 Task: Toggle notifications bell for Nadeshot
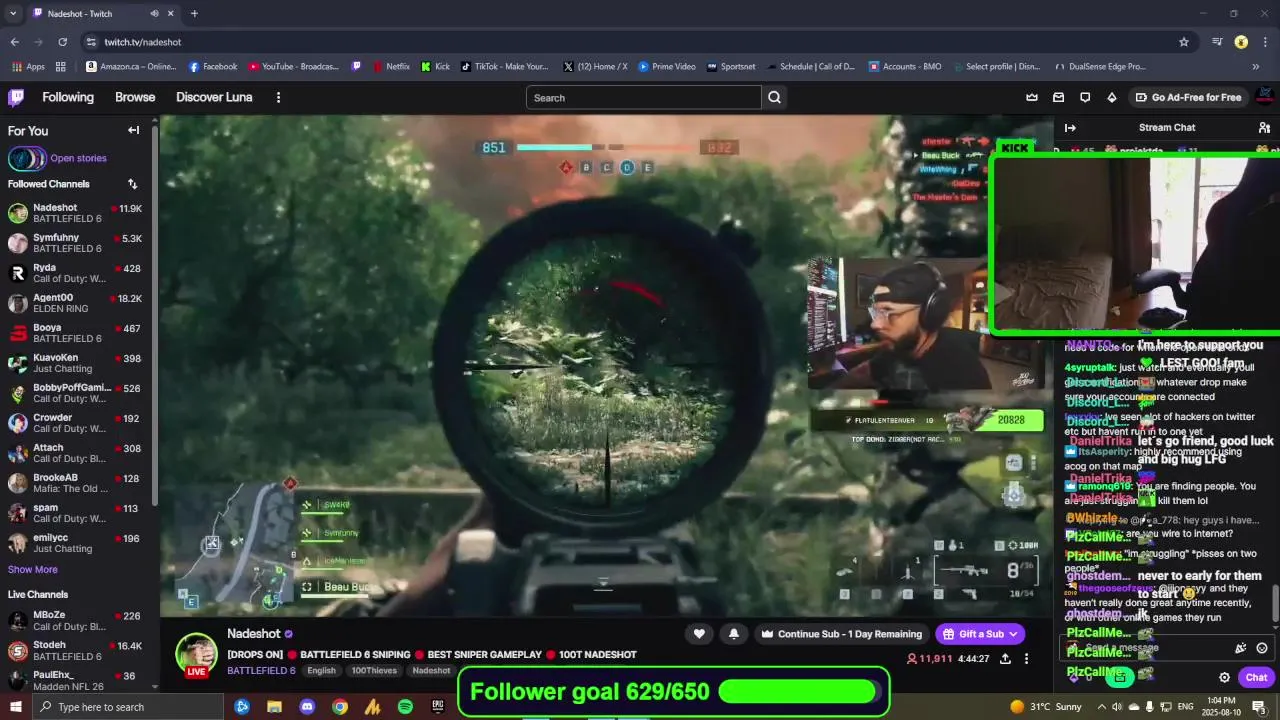[x=733, y=634]
